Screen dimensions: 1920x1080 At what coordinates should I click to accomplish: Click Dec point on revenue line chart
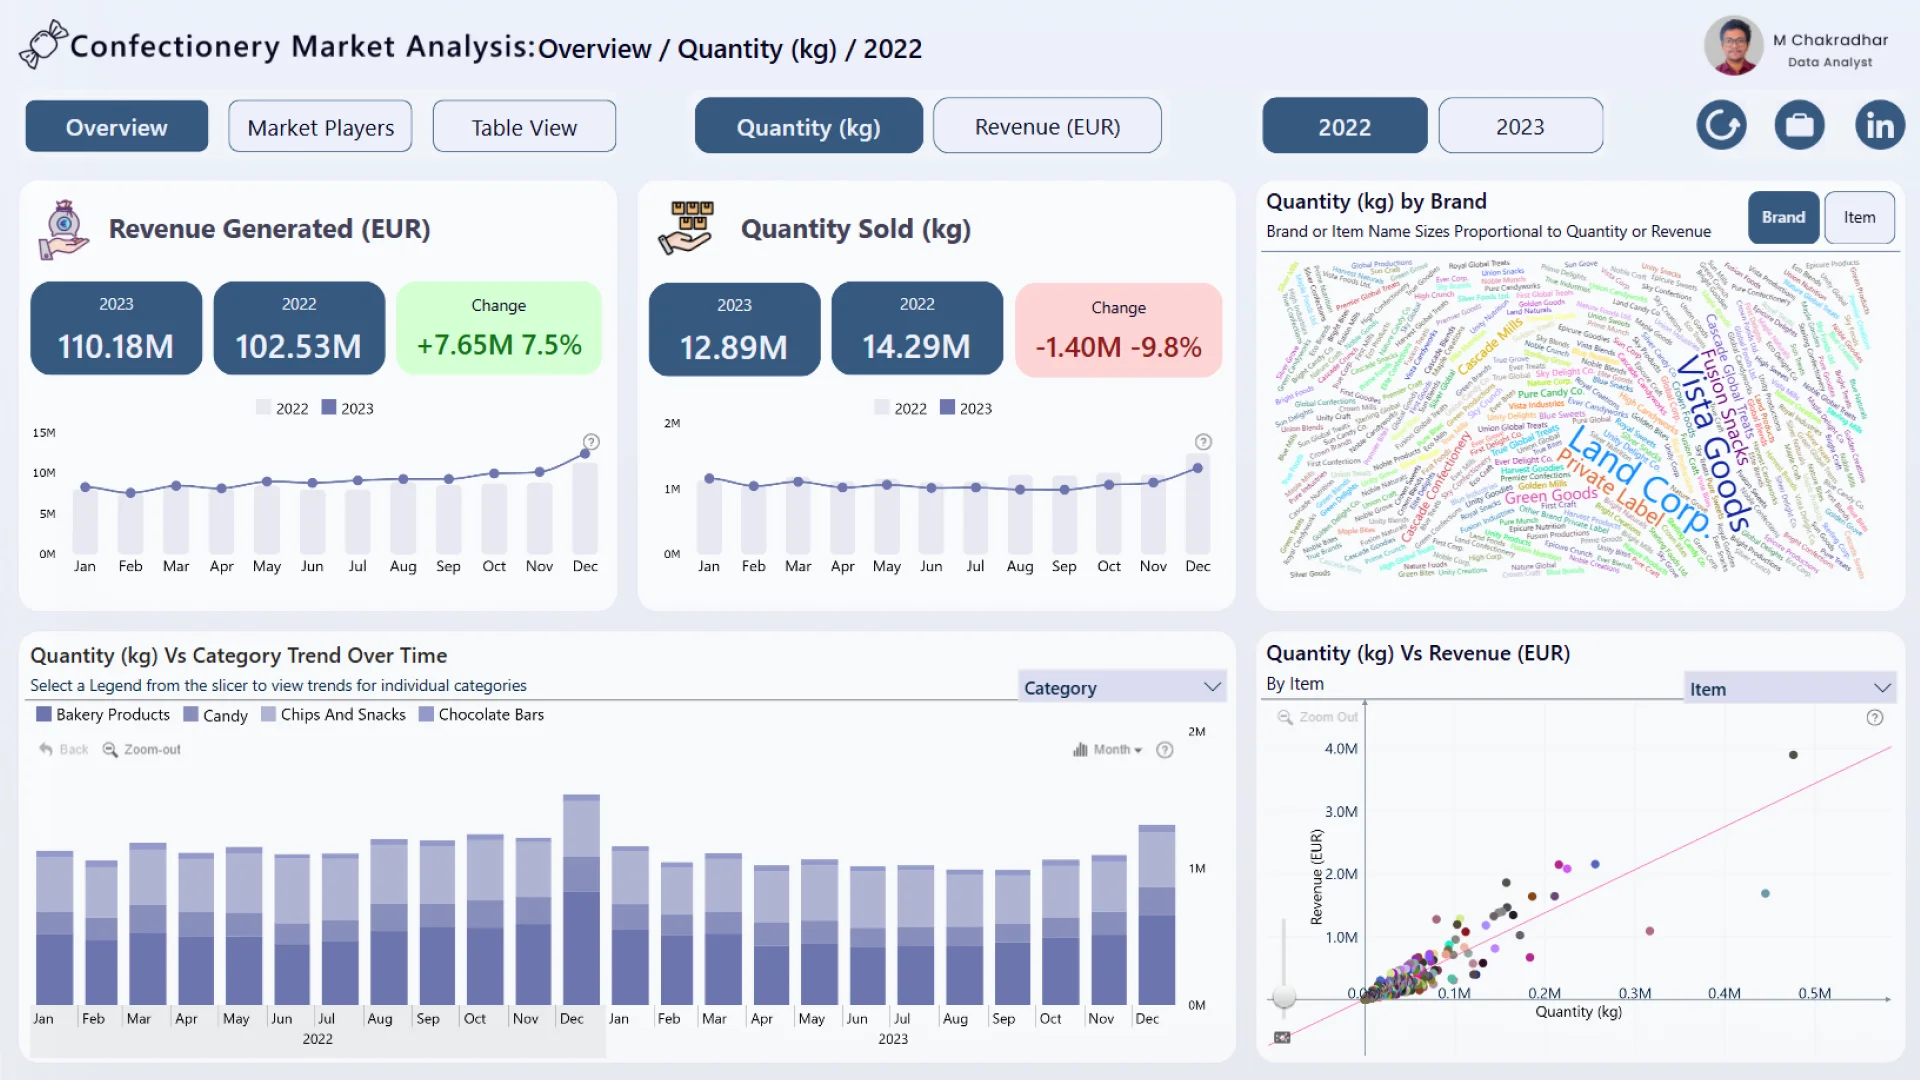(x=586, y=455)
